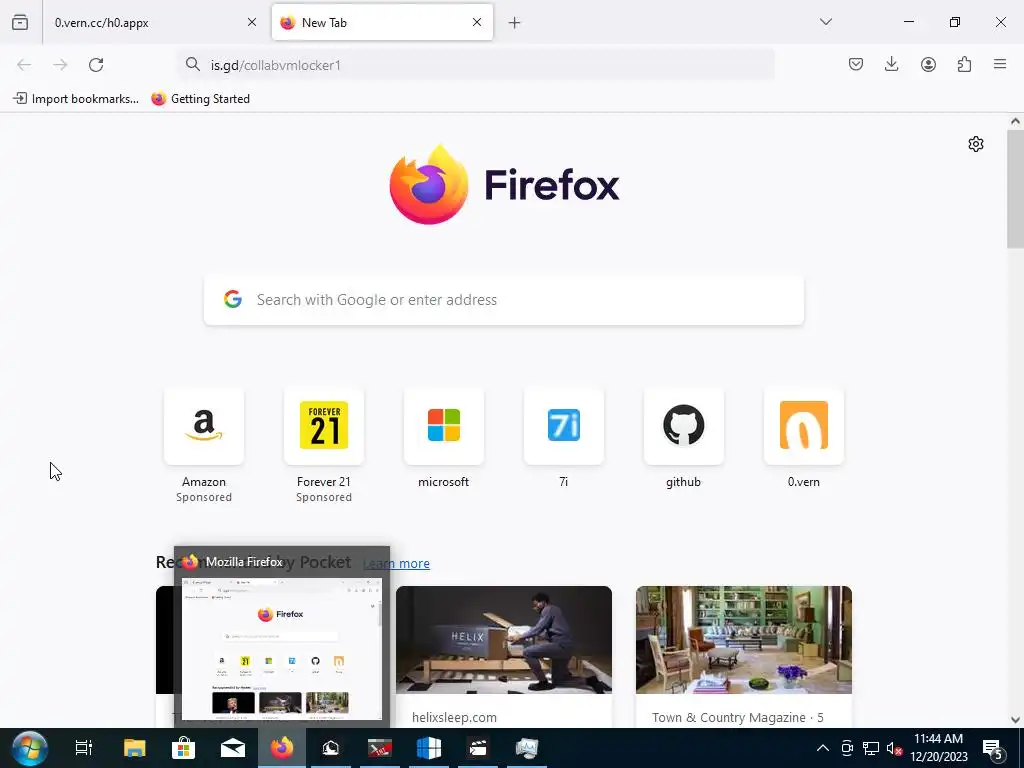Click the page scrollbar down arrow
1024x768 pixels.
pyautogui.click(x=1015, y=720)
